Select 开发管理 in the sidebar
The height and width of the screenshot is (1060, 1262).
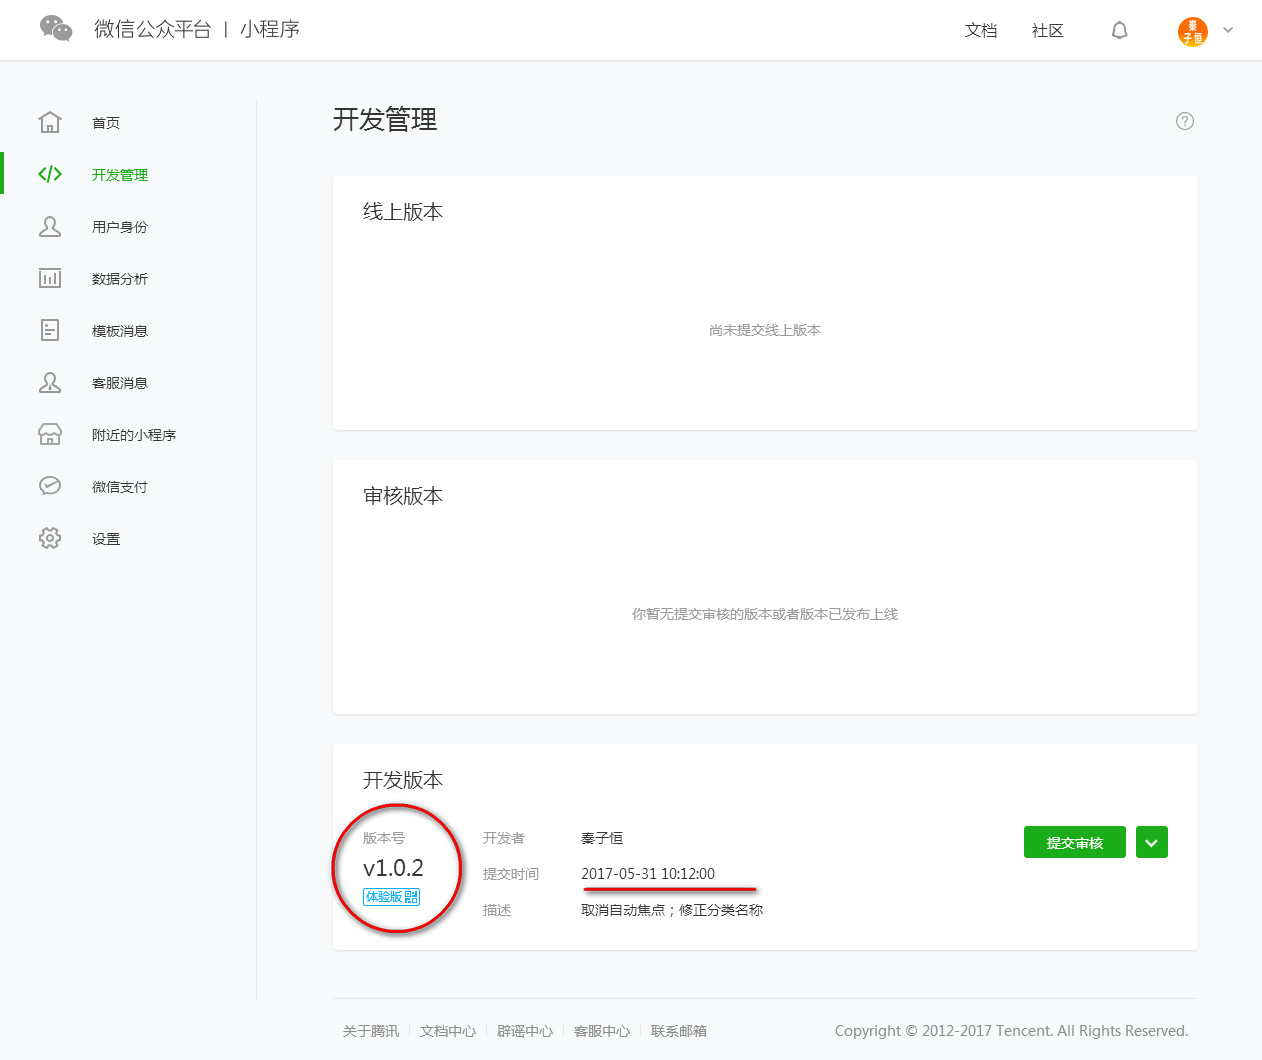point(120,175)
